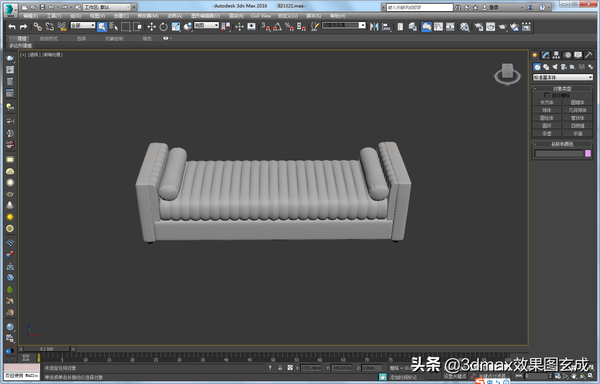Open the 全部 selection filter dropdown
600x384 pixels.
pyautogui.click(x=83, y=25)
